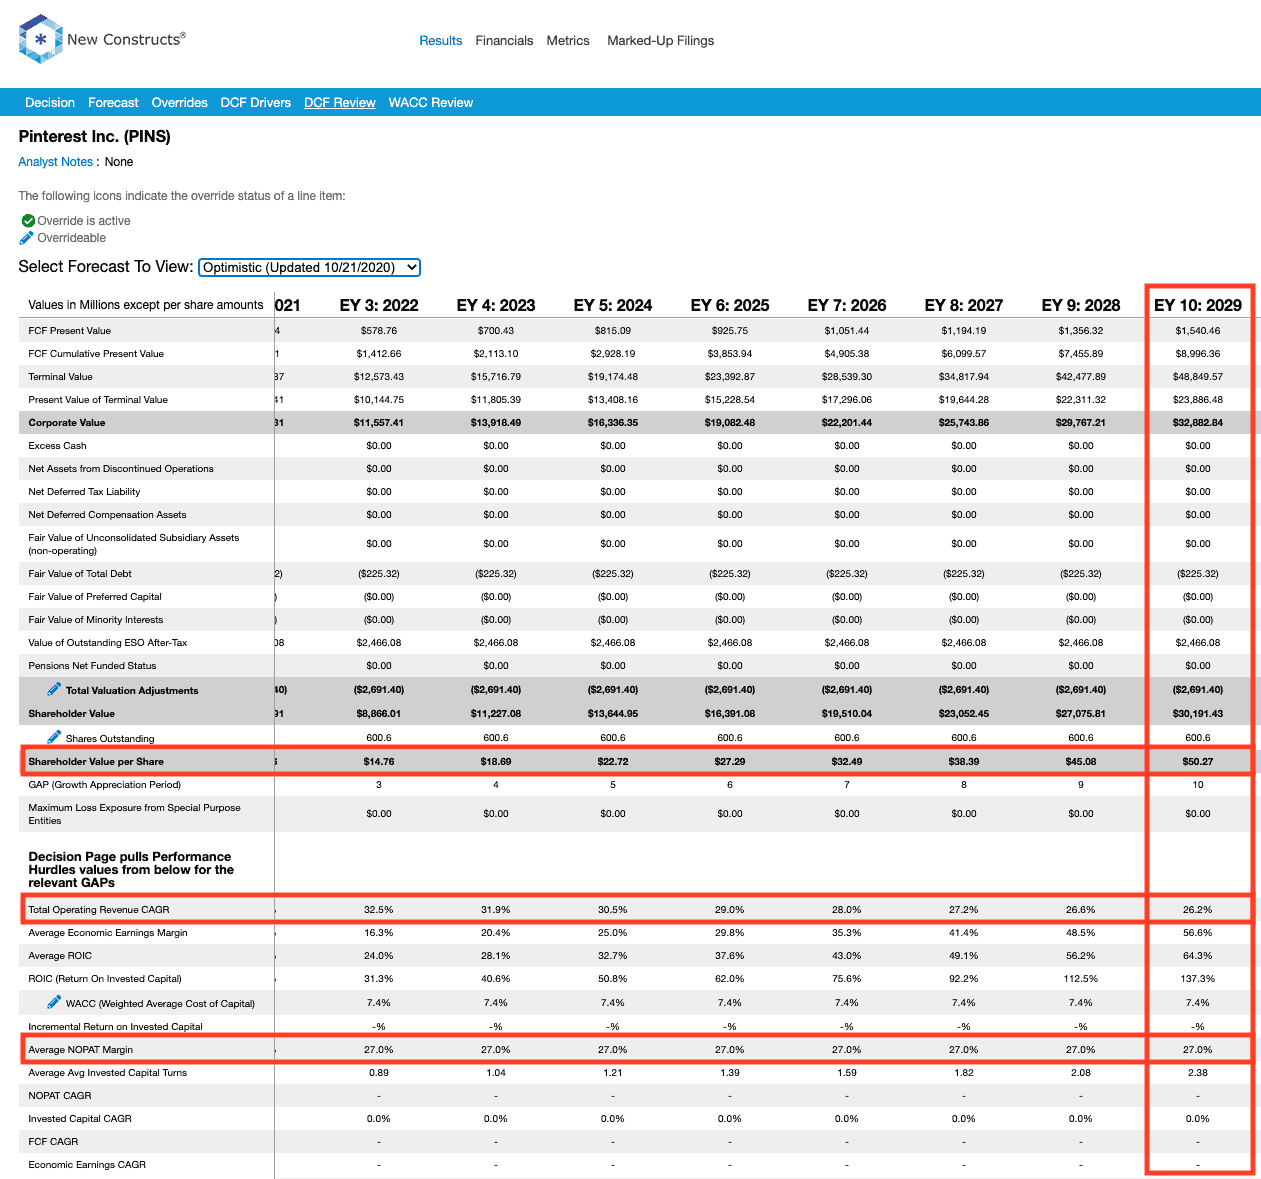Image resolution: width=1261 pixels, height=1179 pixels.
Task: Click the 'GAP (Growth Appreciation Period)' label
Action: (x=105, y=785)
